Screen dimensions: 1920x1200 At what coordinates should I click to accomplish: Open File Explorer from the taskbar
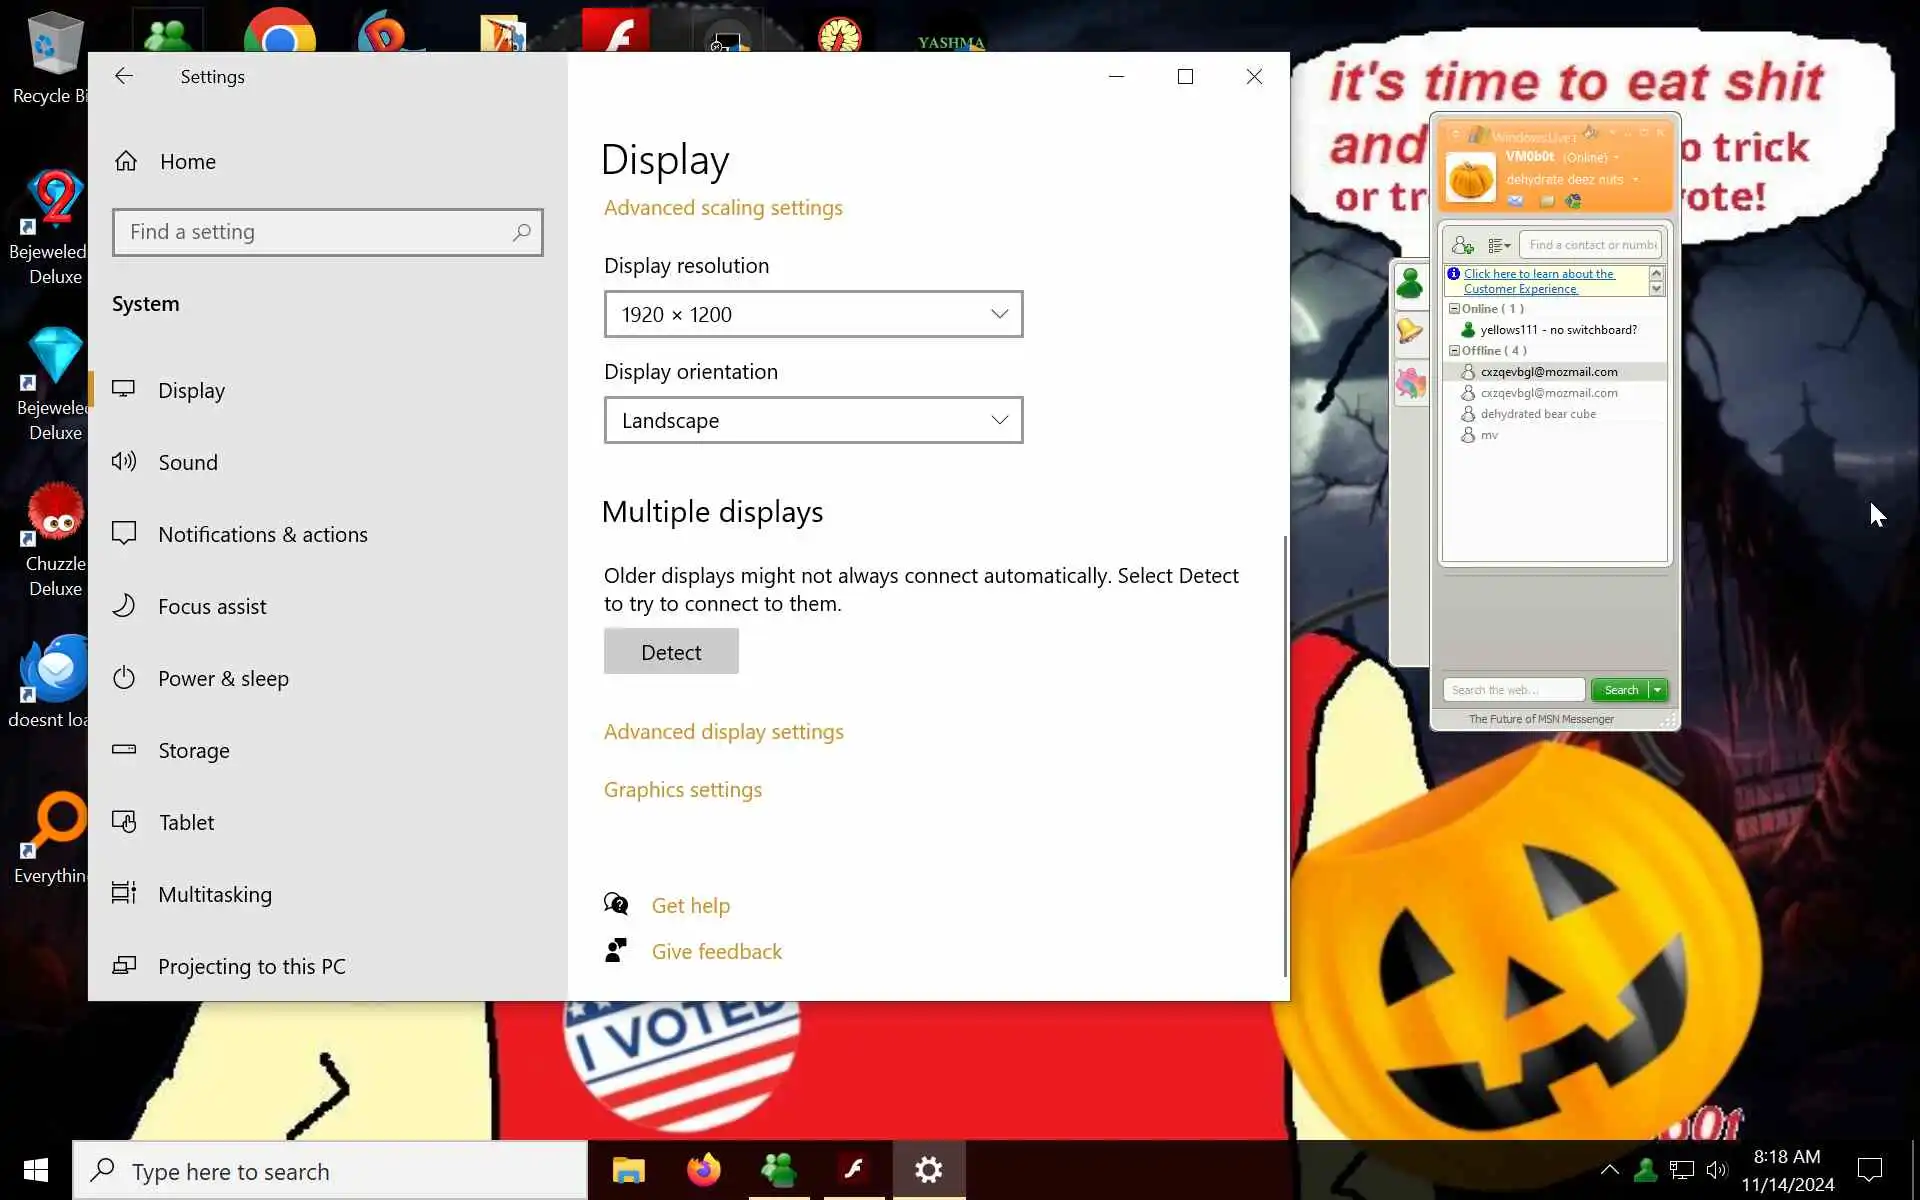[628, 1169]
